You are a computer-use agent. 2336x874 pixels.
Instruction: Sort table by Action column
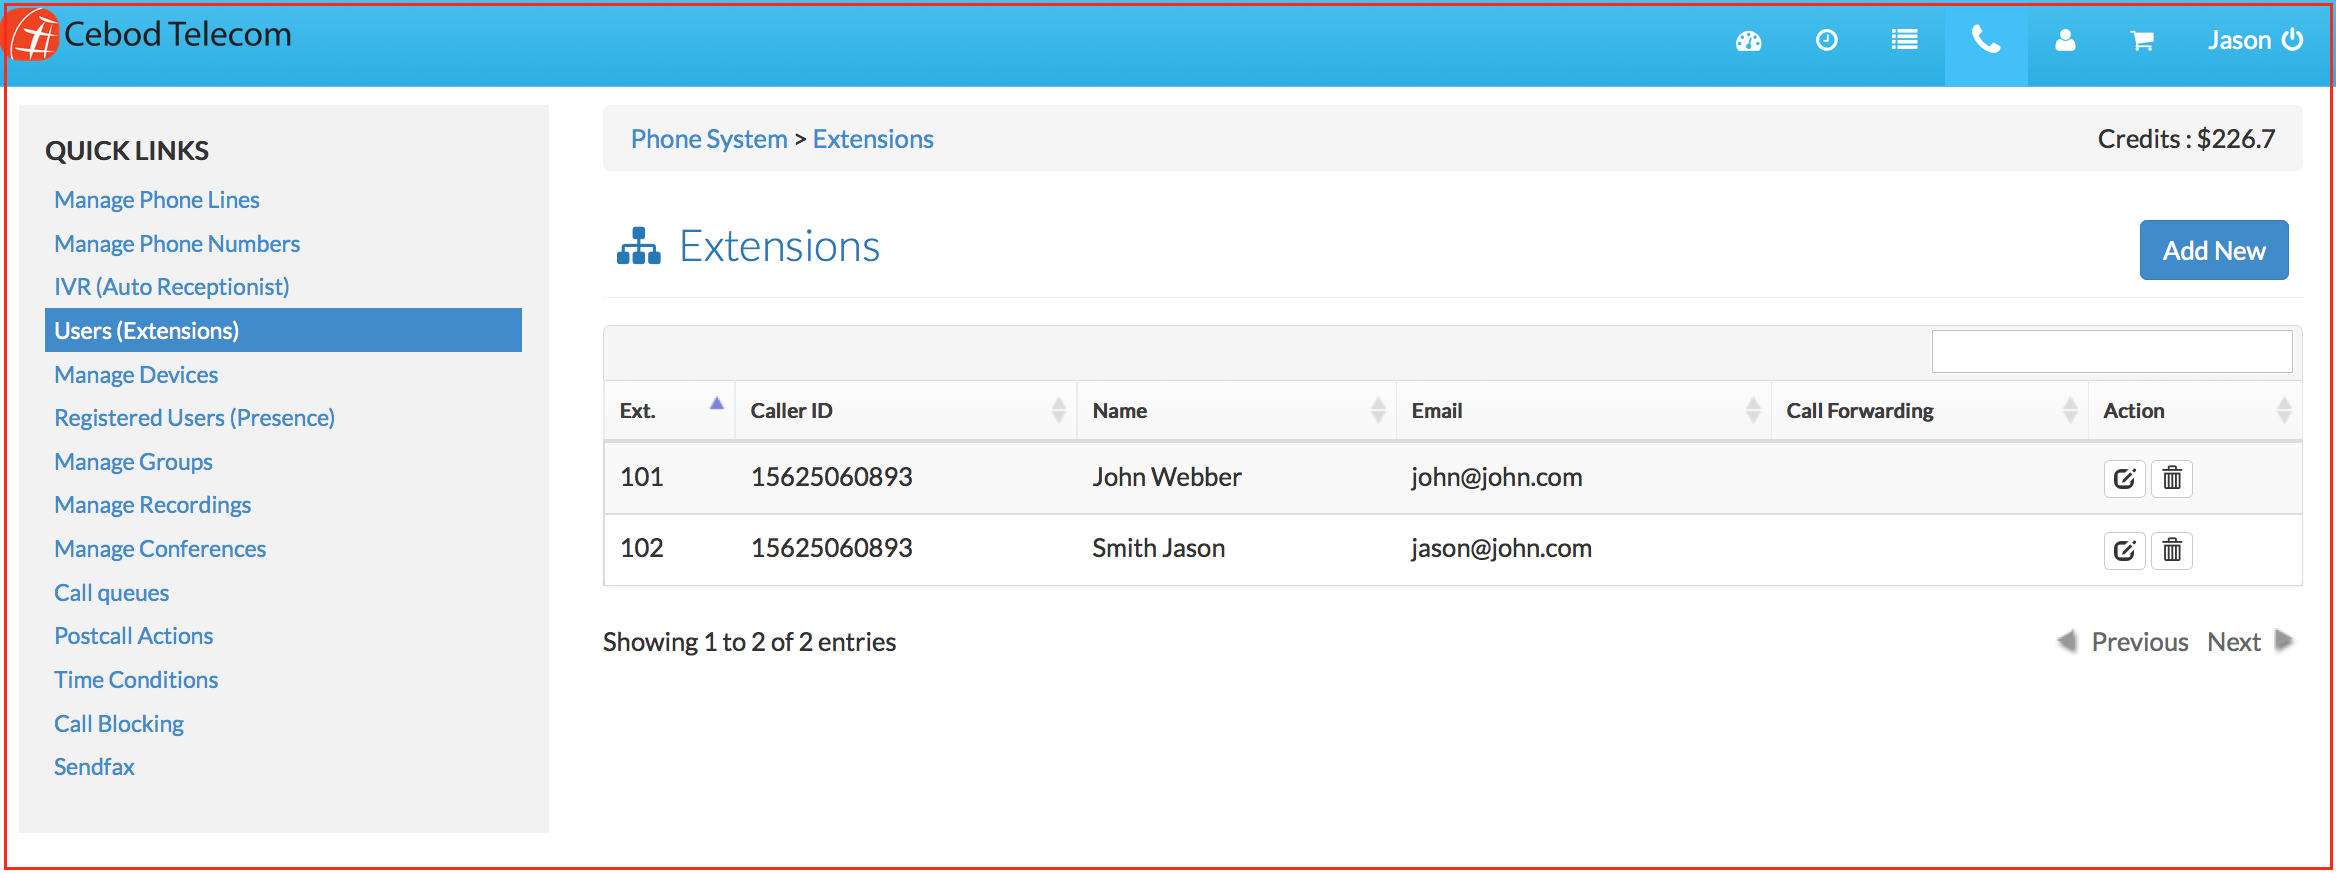coord(2195,410)
